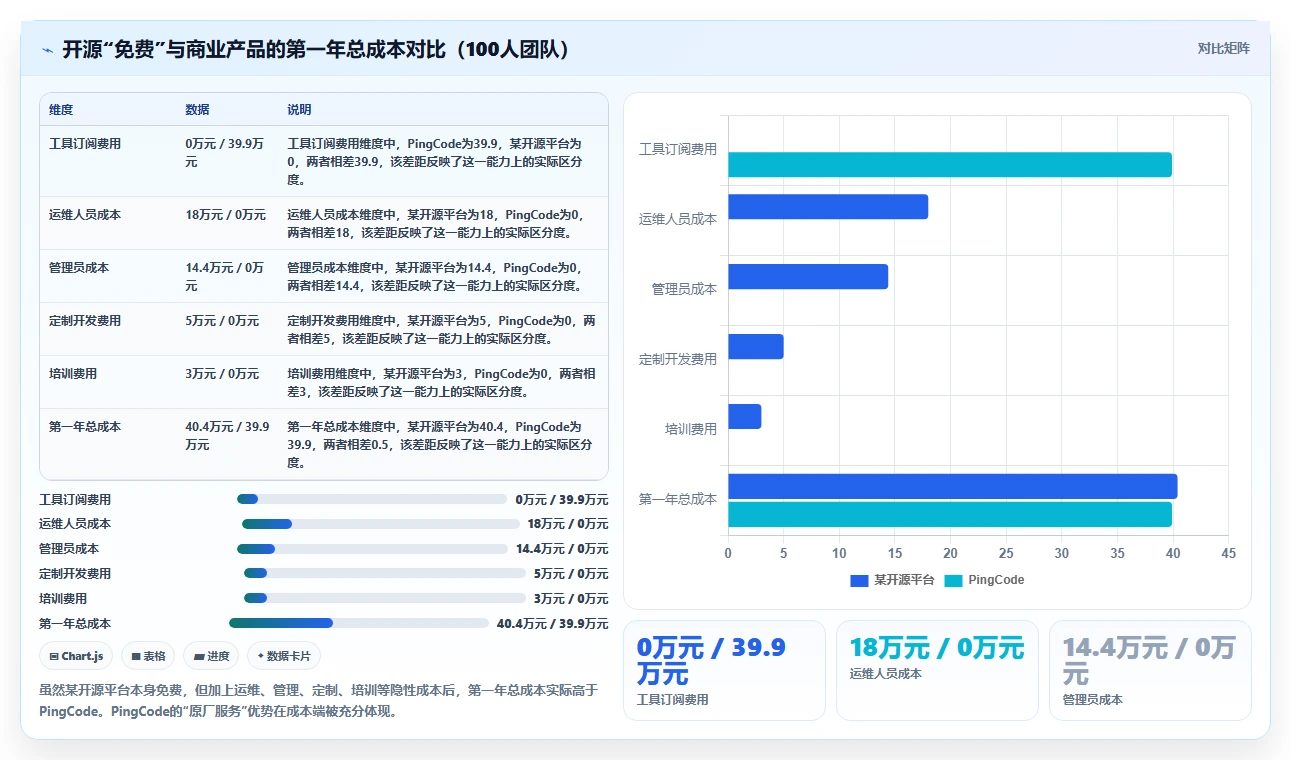Image resolution: width=1291 pixels, height=760 pixels.
Task: Click the 维度 table column header
Action: tap(61, 110)
